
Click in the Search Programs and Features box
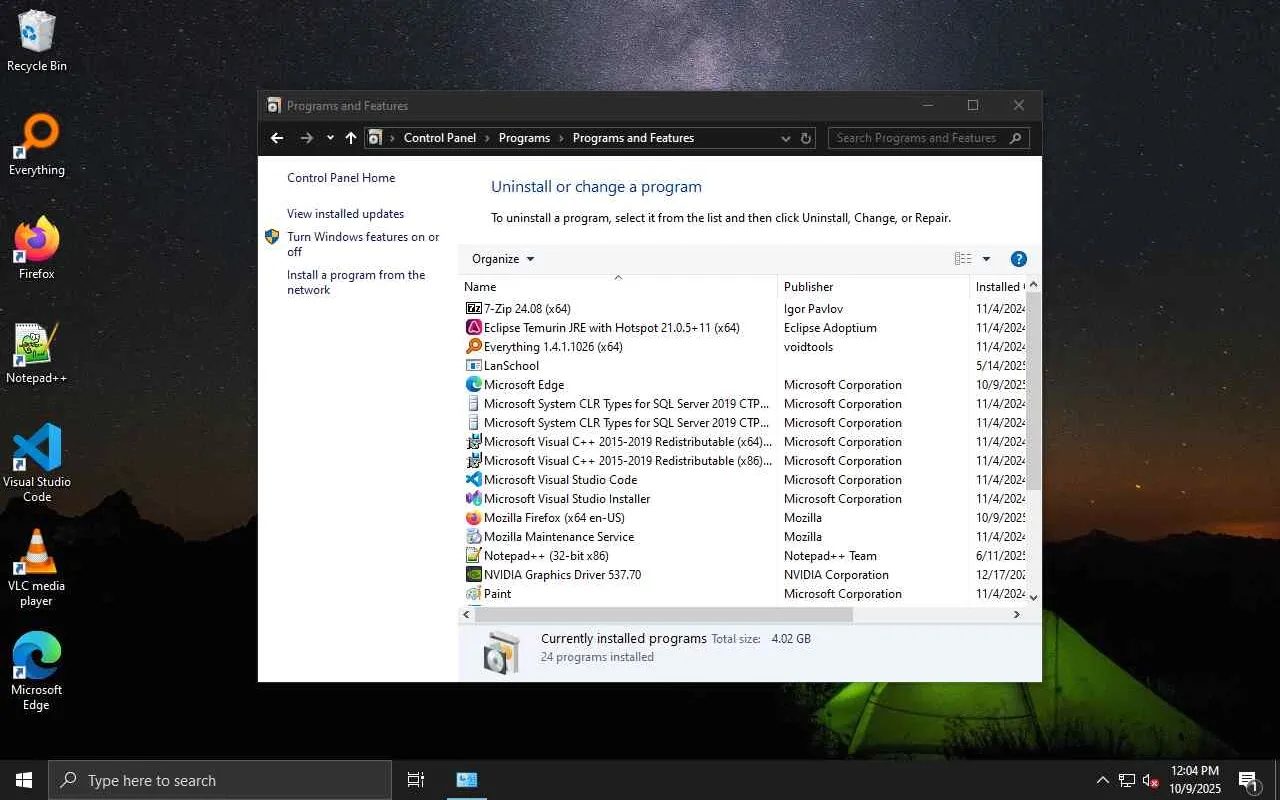click(928, 138)
